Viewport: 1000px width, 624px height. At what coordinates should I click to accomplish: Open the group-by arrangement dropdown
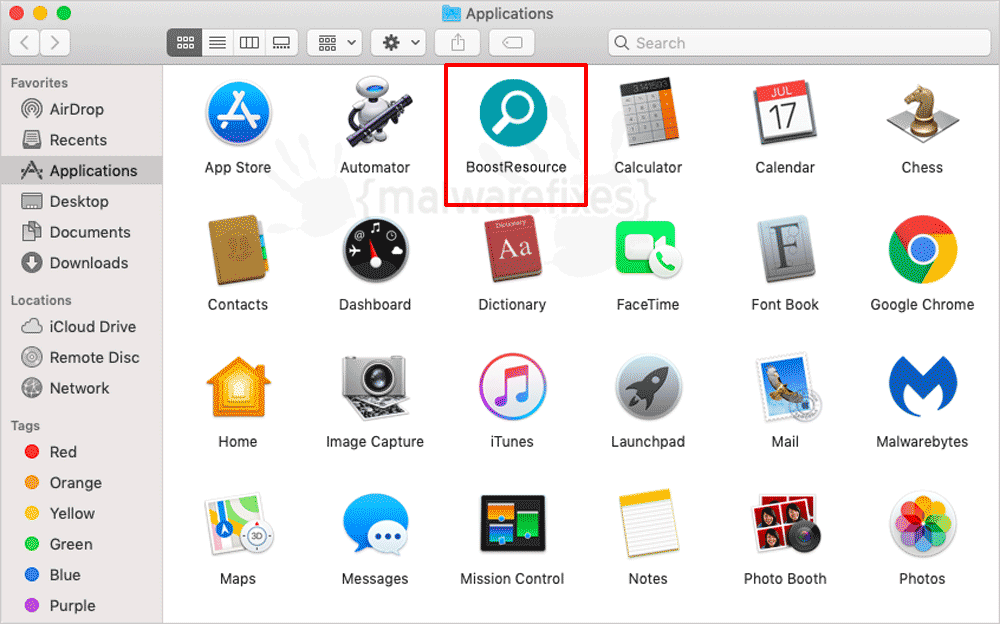335,43
